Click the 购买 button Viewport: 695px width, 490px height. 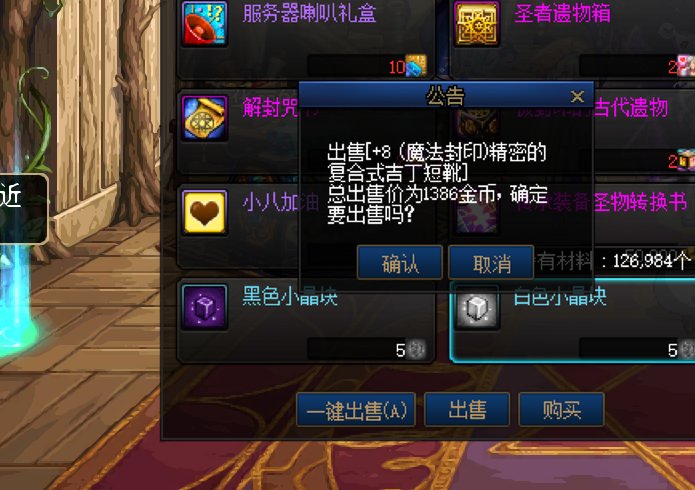tap(562, 410)
